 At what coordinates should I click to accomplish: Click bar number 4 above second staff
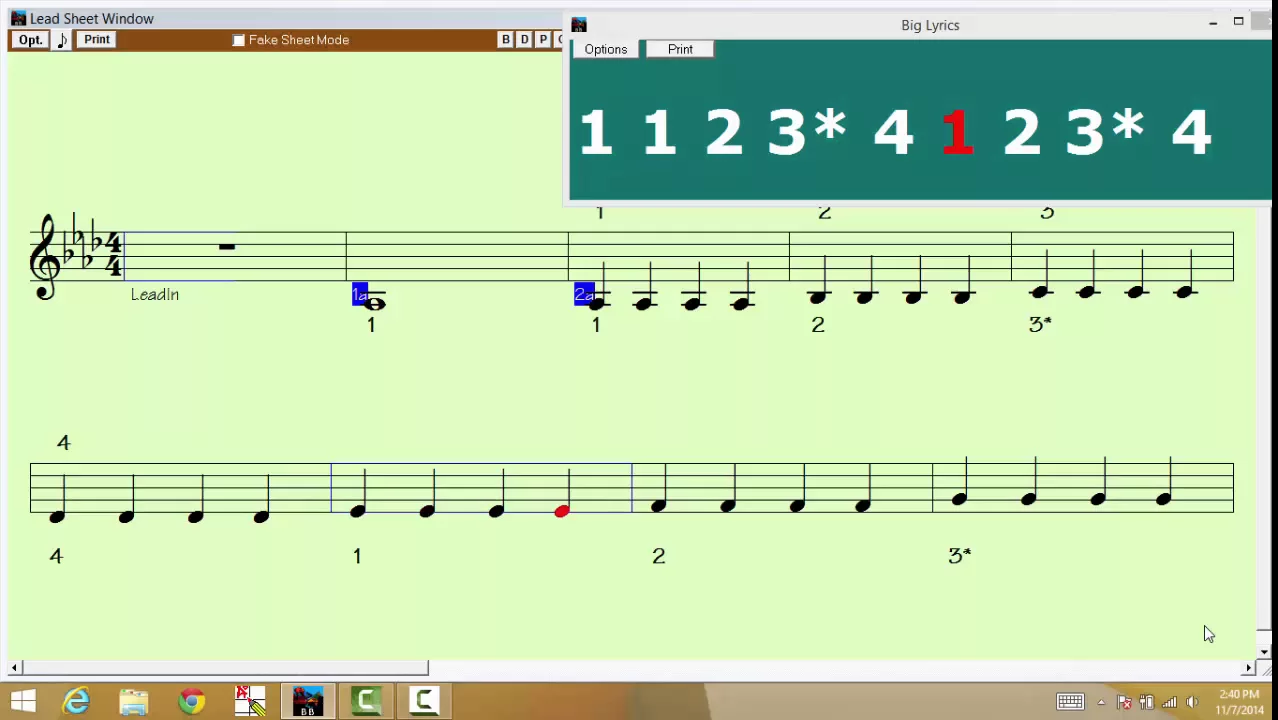64,442
